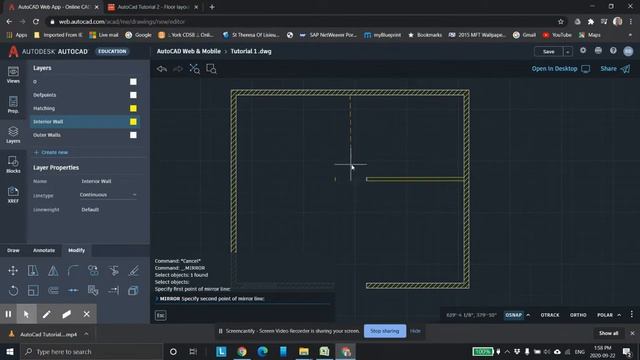
Task: Open the Blocks sidebar panel
Action: [x=13, y=164]
